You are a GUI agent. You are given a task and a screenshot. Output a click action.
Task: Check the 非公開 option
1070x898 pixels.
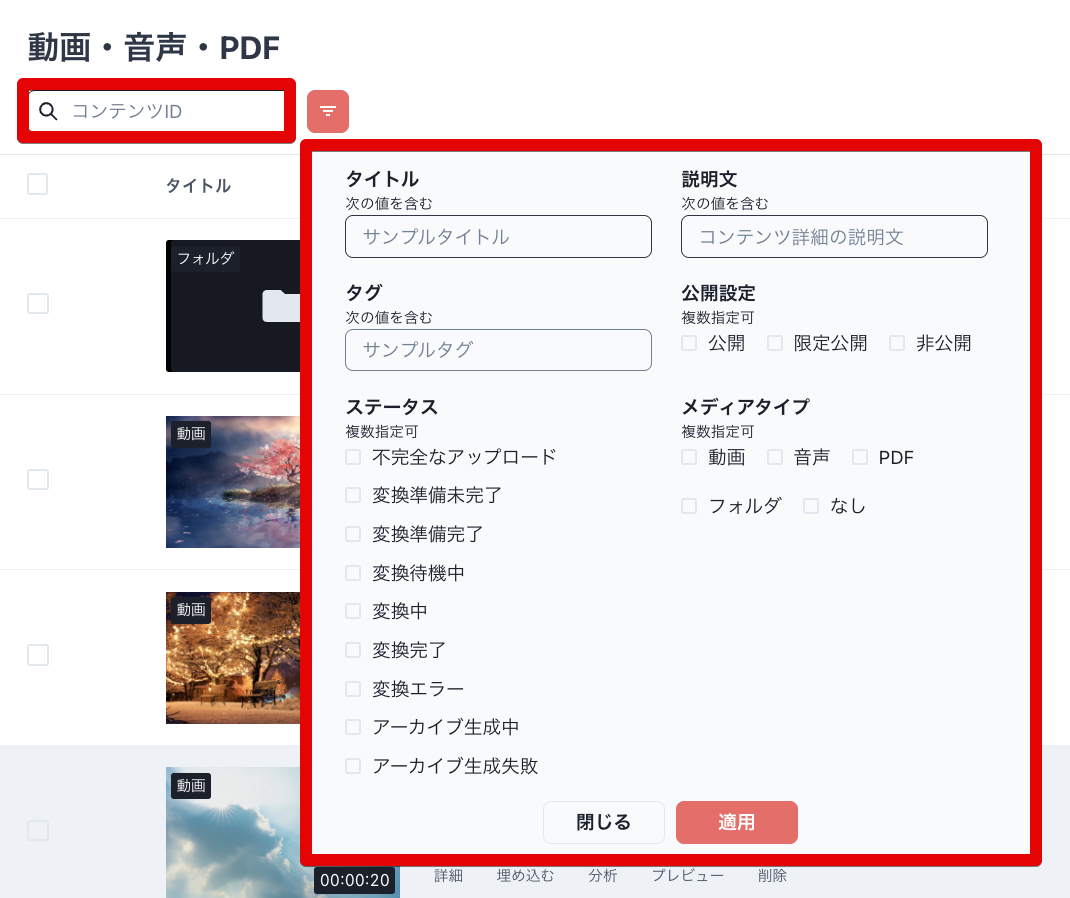(x=897, y=343)
